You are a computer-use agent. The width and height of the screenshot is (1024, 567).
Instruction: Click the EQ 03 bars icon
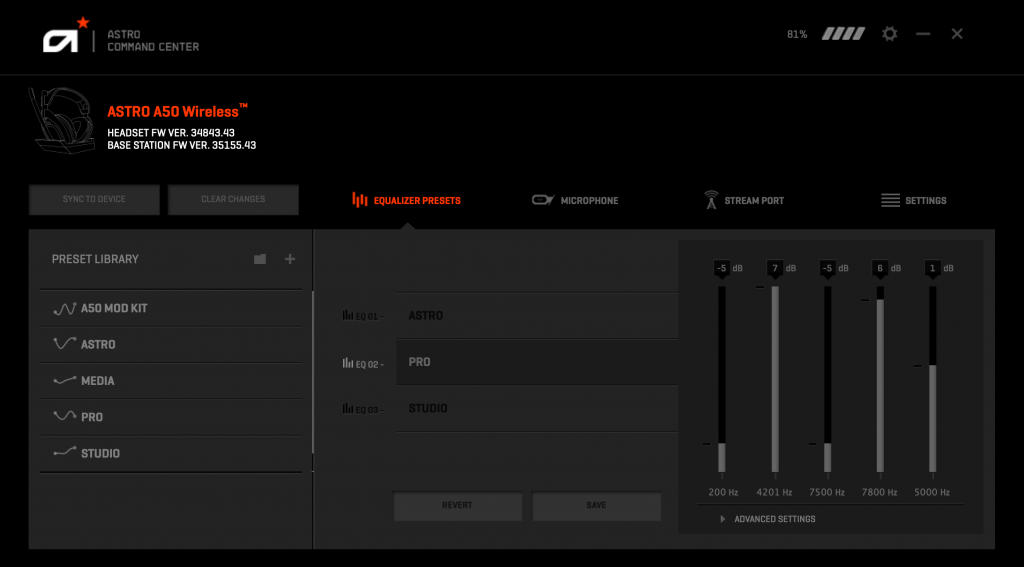click(347, 408)
